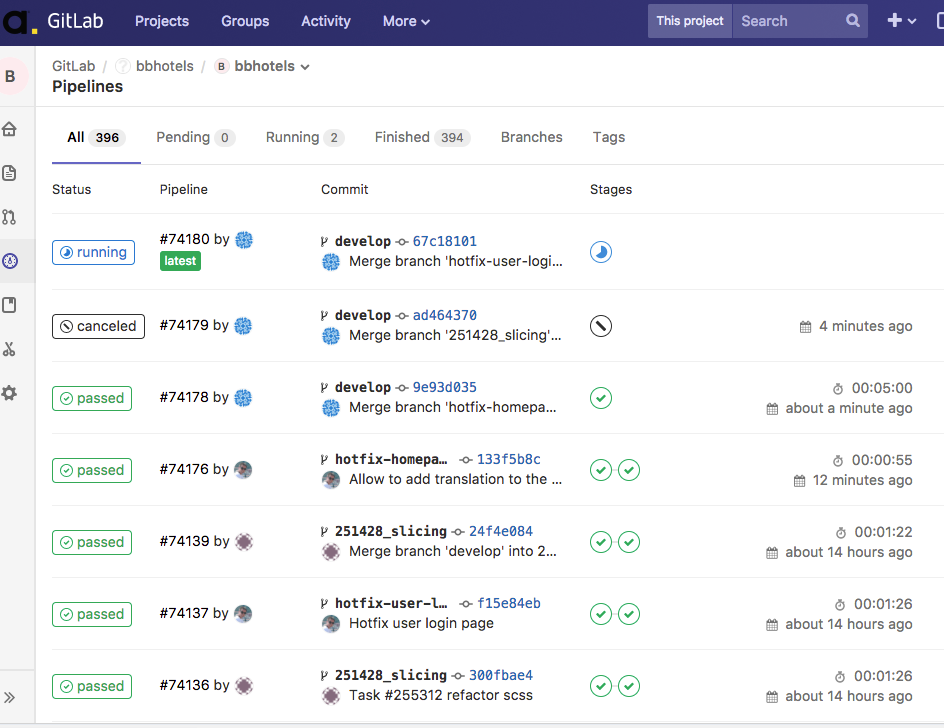Open commit 67c18101 link
This screenshot has height=728, width=944.
[x=444, y=241]
